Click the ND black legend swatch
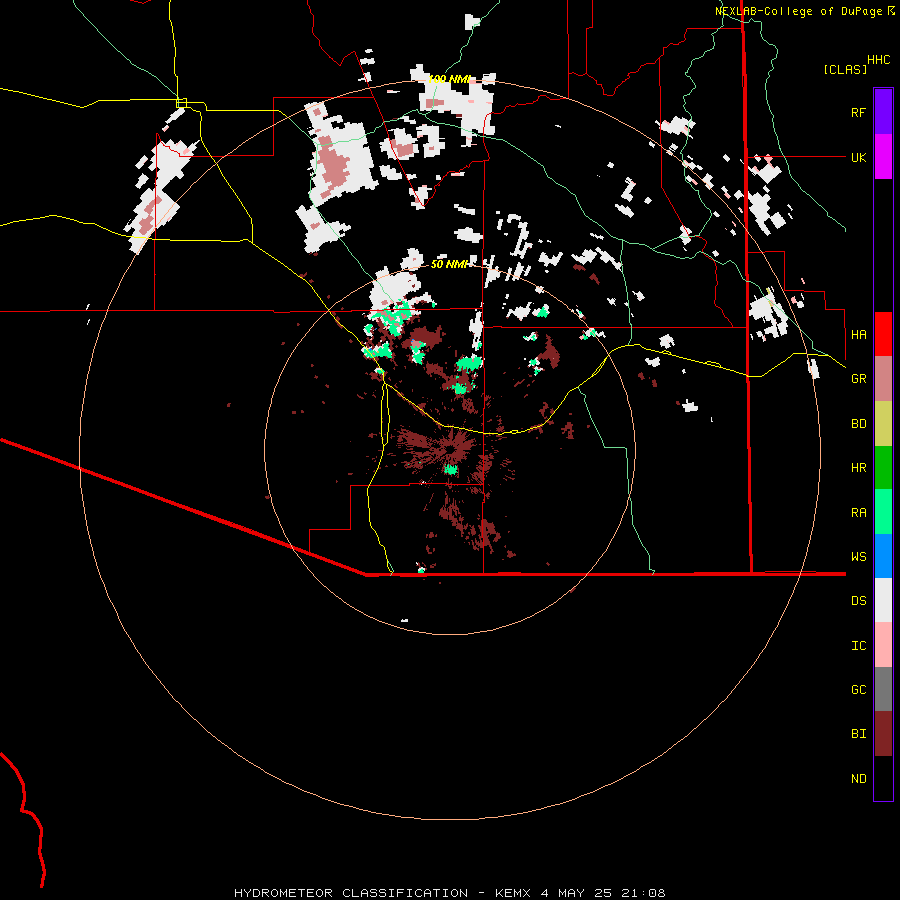The image size is (900, 900). [883, 778]
